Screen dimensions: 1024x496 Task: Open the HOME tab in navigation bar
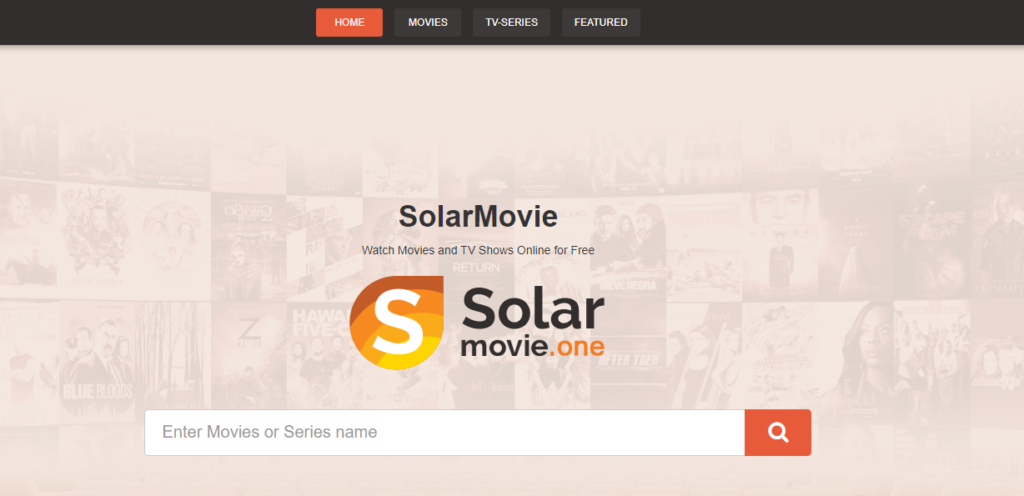349,22
